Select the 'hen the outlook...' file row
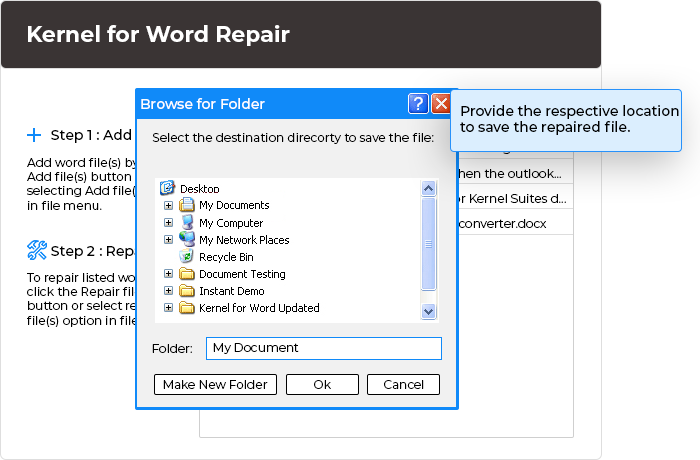 pos(516,173)
